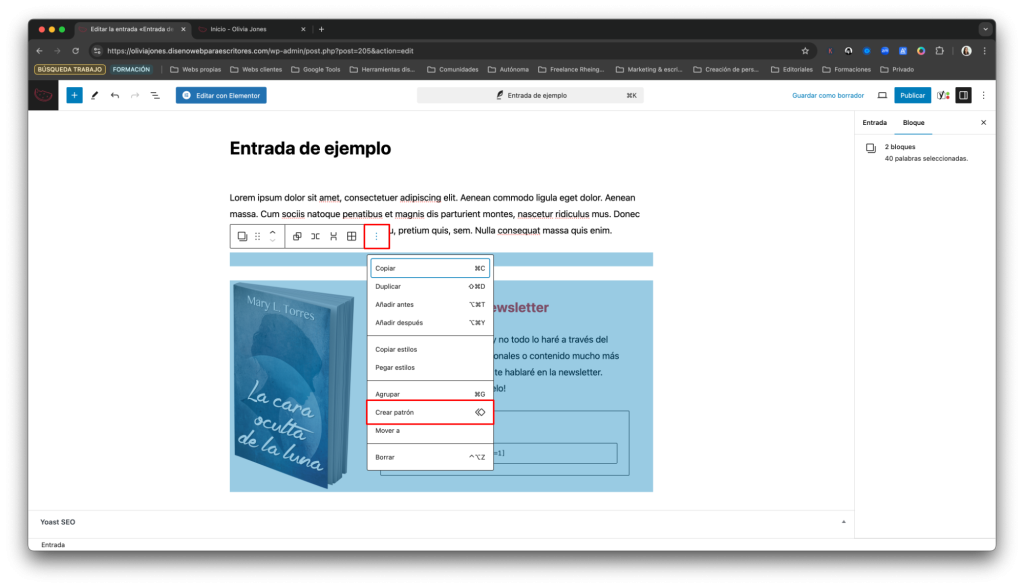This screenshot has width=1024, height=588.
Task: Click the Group blocks icon in block toolbar
Action: point(297,237)
